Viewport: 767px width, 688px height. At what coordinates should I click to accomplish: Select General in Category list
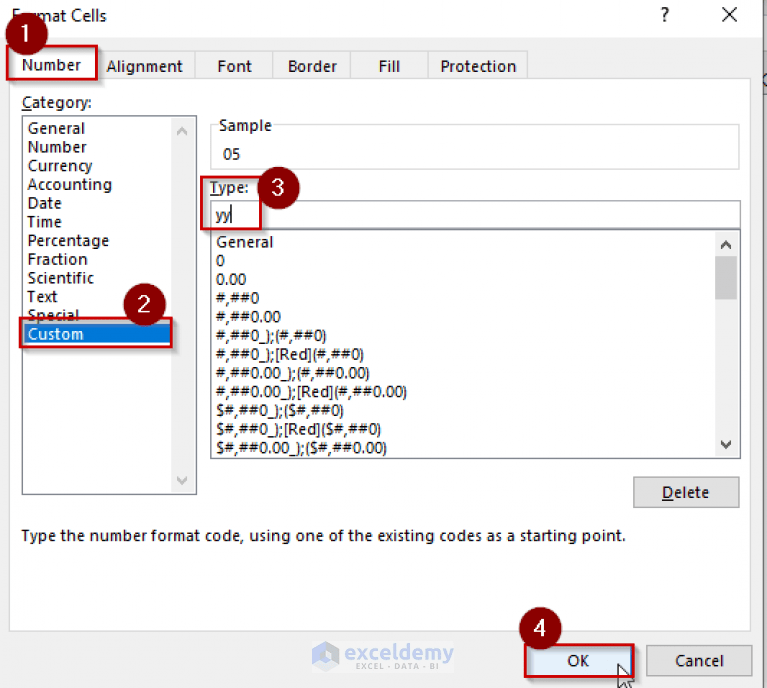click(56, 128)
